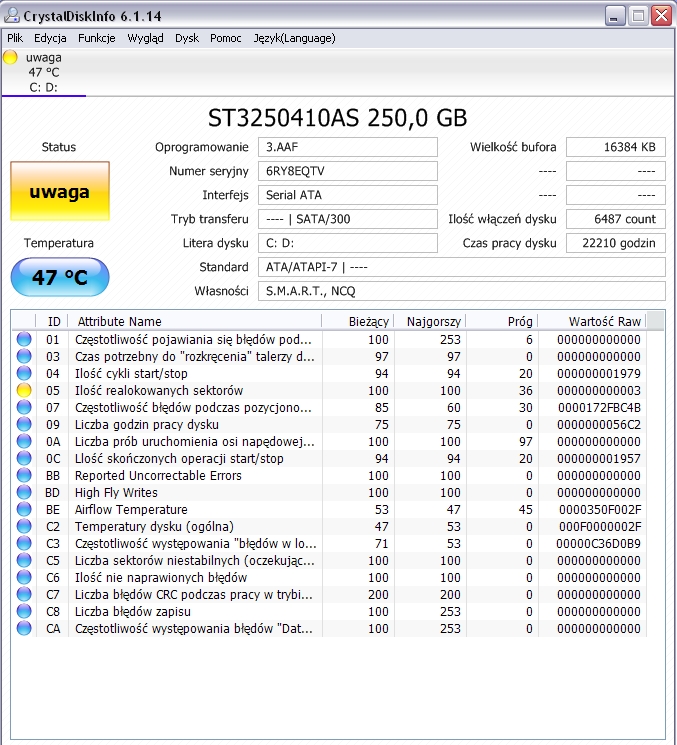Click the Wartość Raw column header
Screen dimensions: 677x745
592,322
